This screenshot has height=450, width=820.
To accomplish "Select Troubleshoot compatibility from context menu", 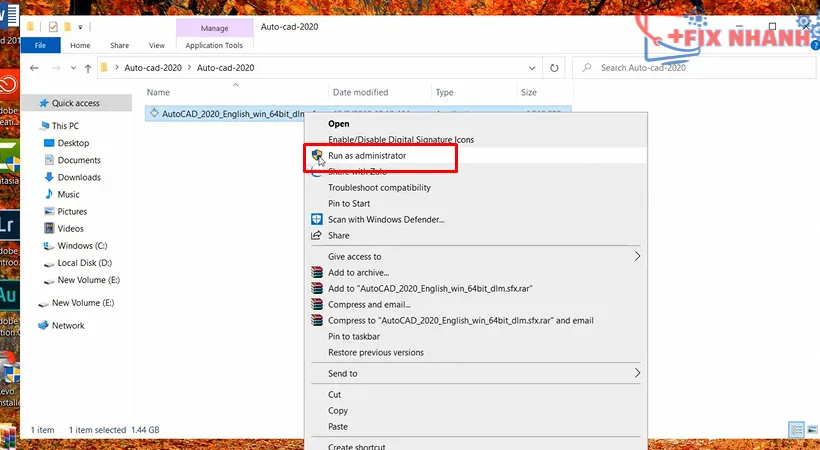I will [379, 187].
